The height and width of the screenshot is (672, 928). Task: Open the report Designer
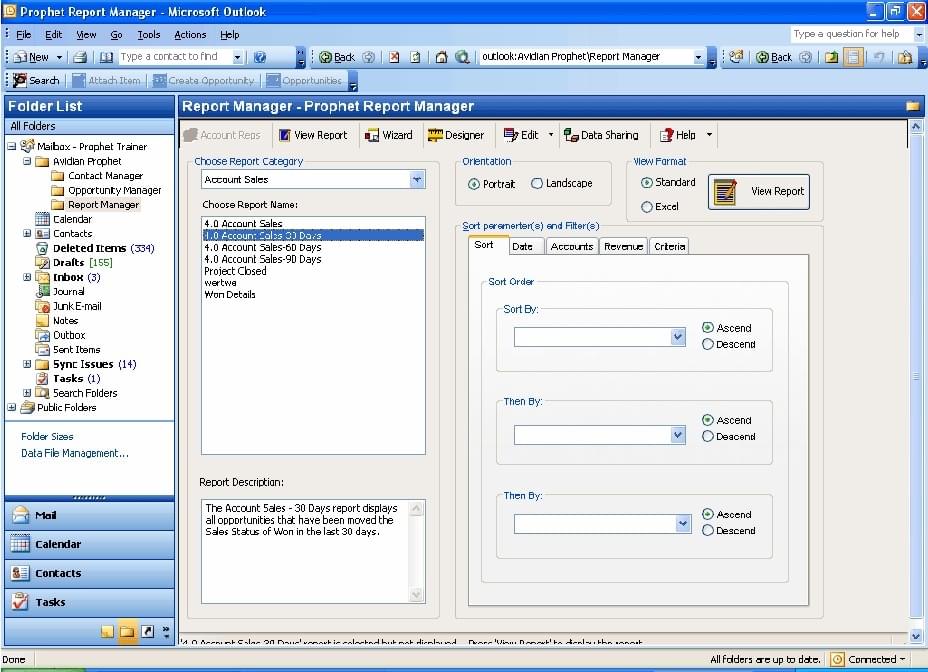[456, 135]
